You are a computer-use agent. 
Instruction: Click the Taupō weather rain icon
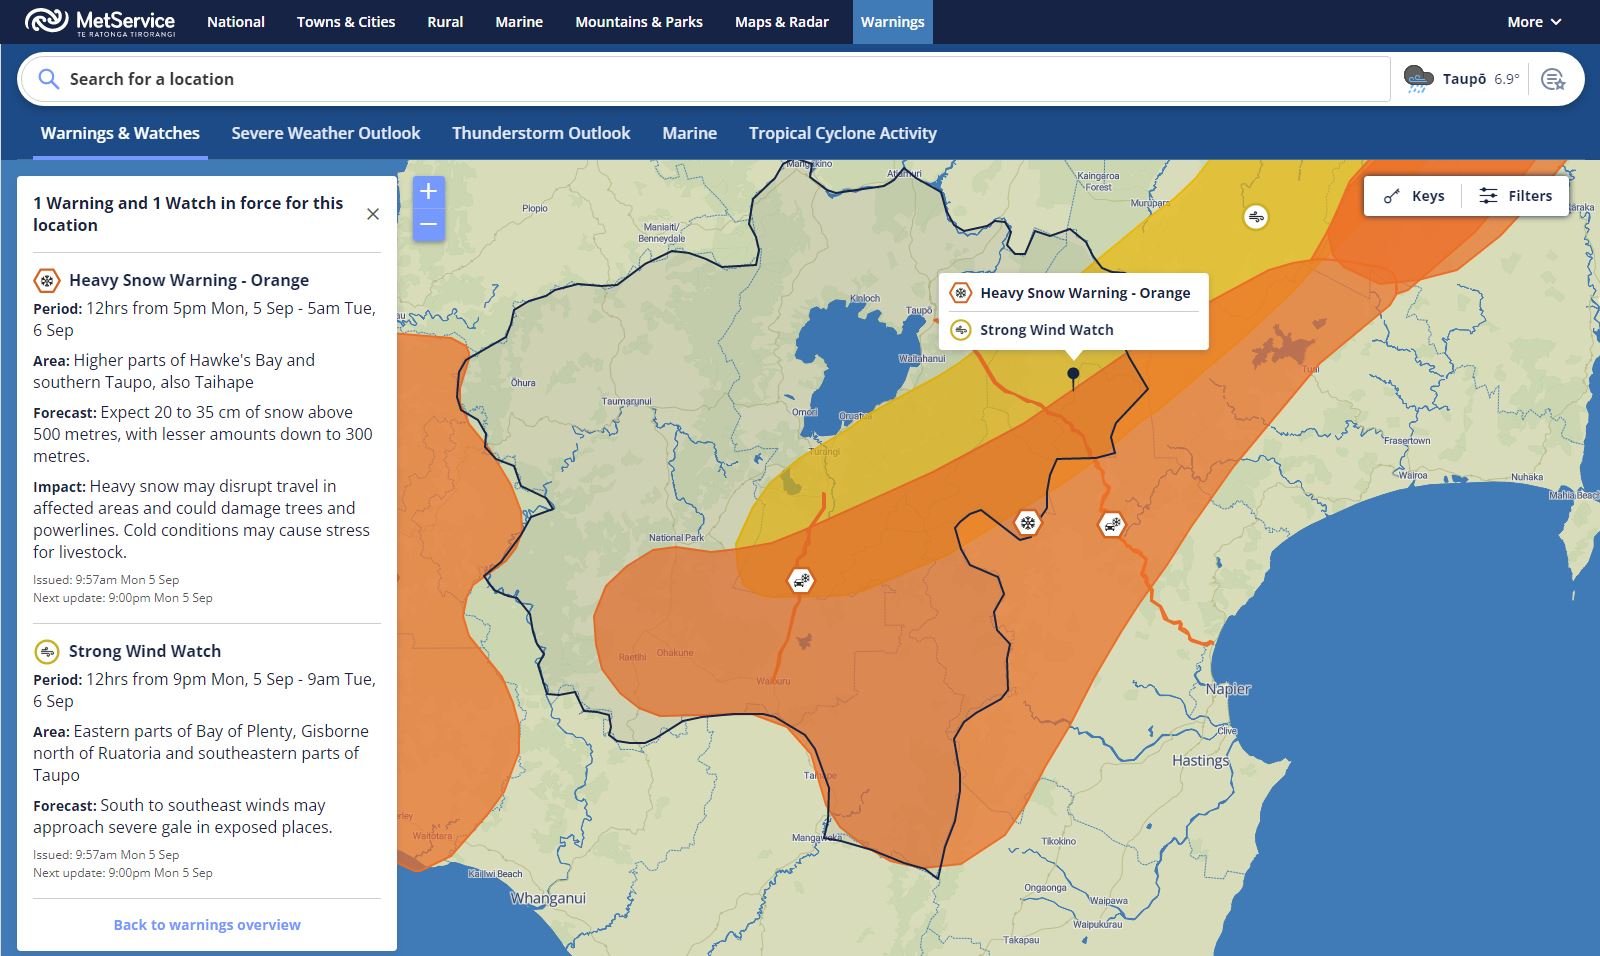[1418, 79]
